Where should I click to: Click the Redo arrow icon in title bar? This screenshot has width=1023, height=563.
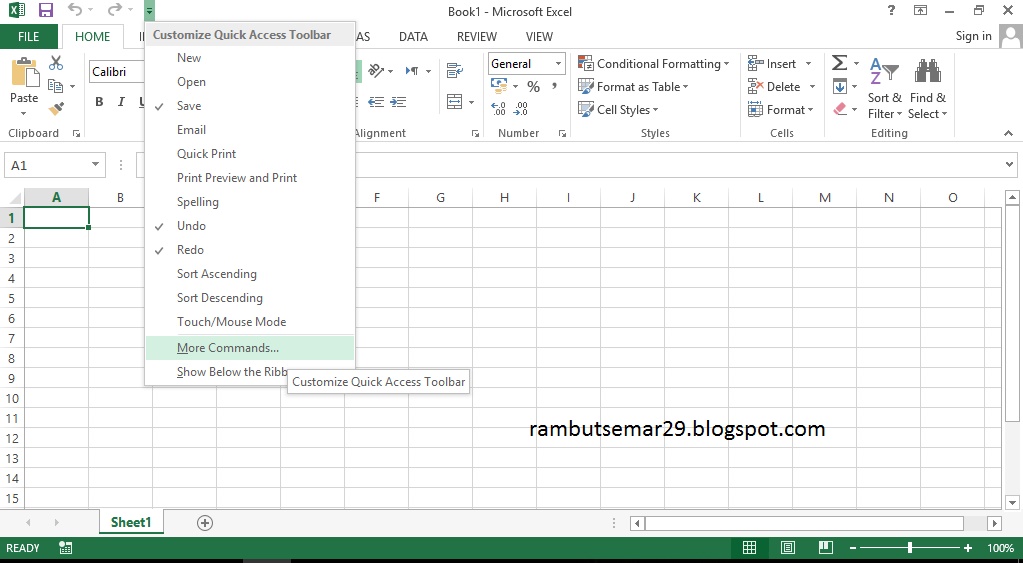(115, 10)
